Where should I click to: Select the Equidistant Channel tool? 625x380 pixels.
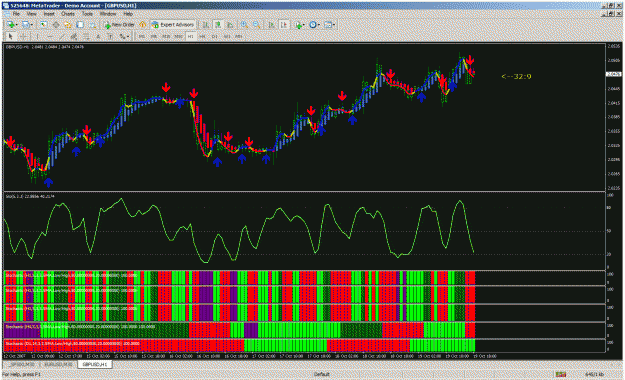pos(74,36)
